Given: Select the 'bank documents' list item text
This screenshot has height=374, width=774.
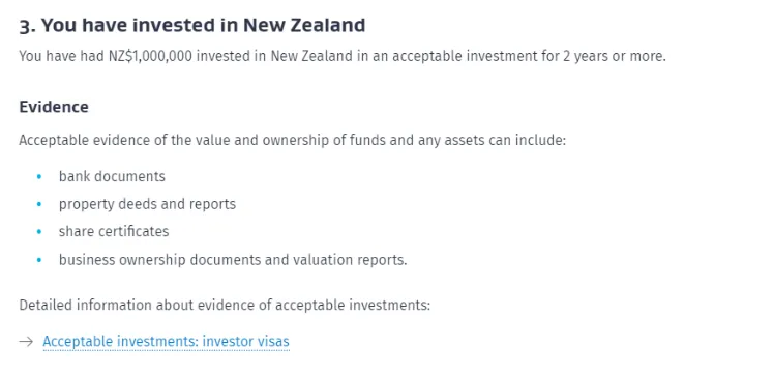Looking at the screenshot, I should 112,176.
